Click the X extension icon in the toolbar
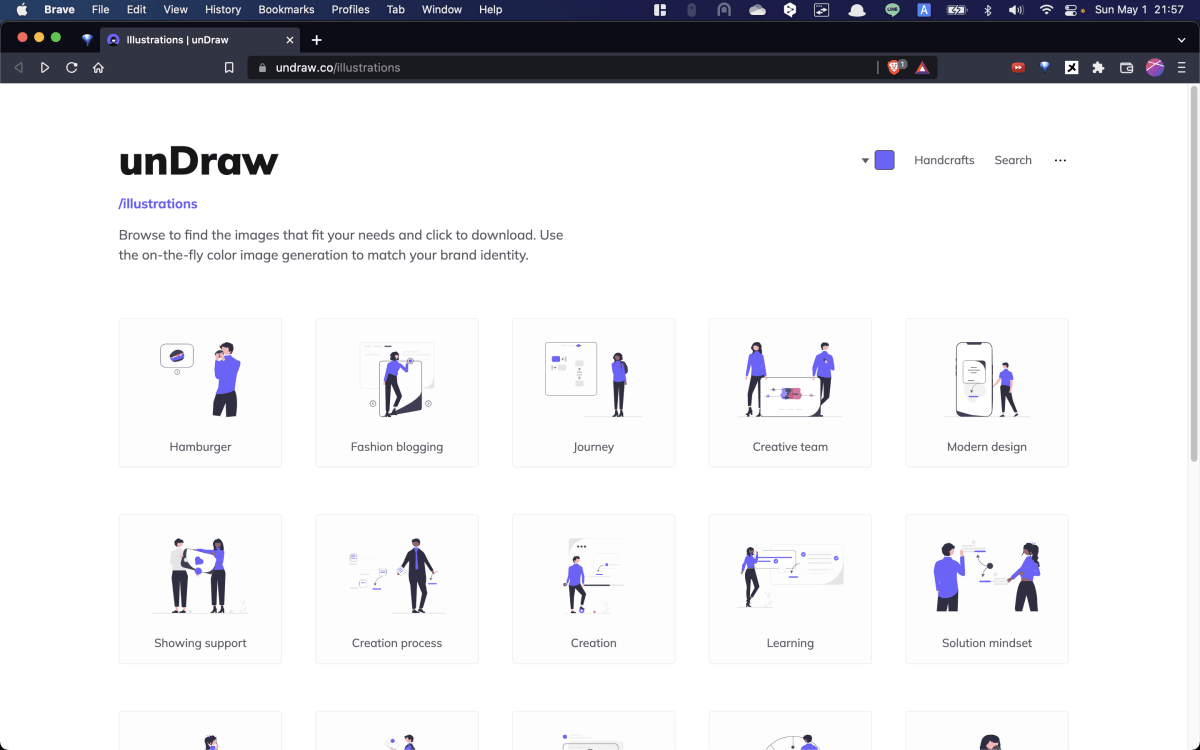The width and height of the screenshot is (1200, 750). [1071, 68]
